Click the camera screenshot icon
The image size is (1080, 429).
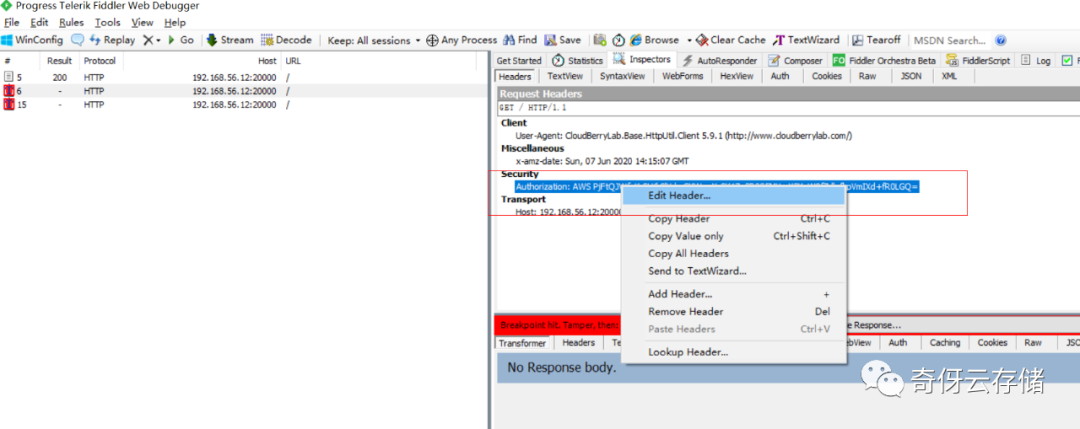click(600, 40)
